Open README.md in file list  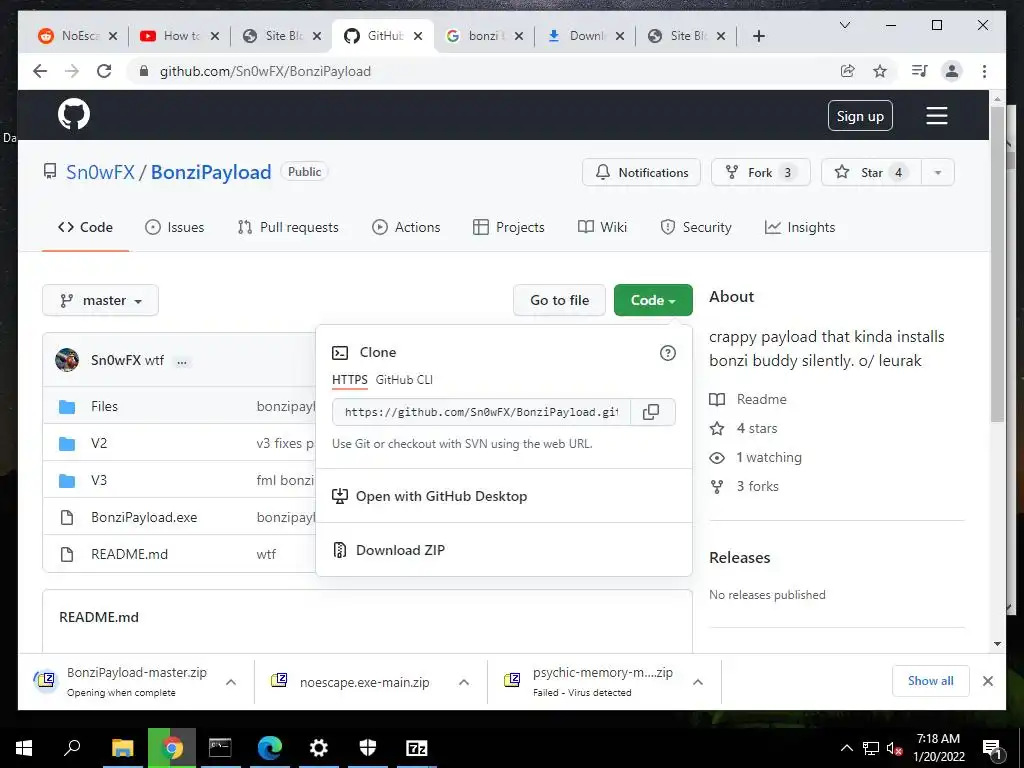[x=129, y=554]
